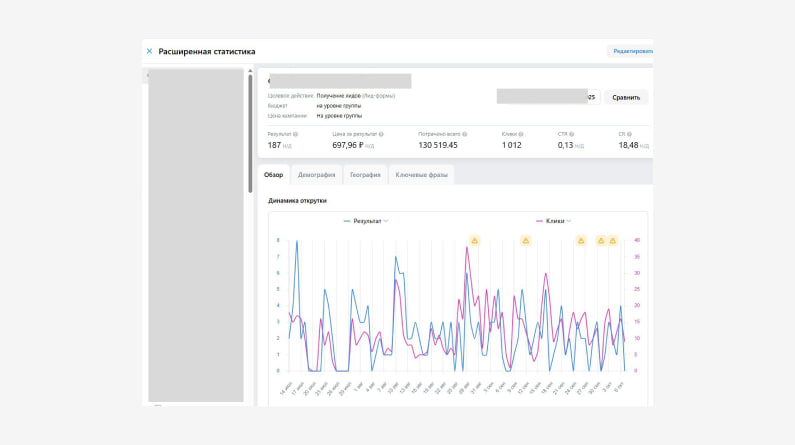This screenshot has height=445, width=795.
Task: Open the География tab
Action: (364, 175)
